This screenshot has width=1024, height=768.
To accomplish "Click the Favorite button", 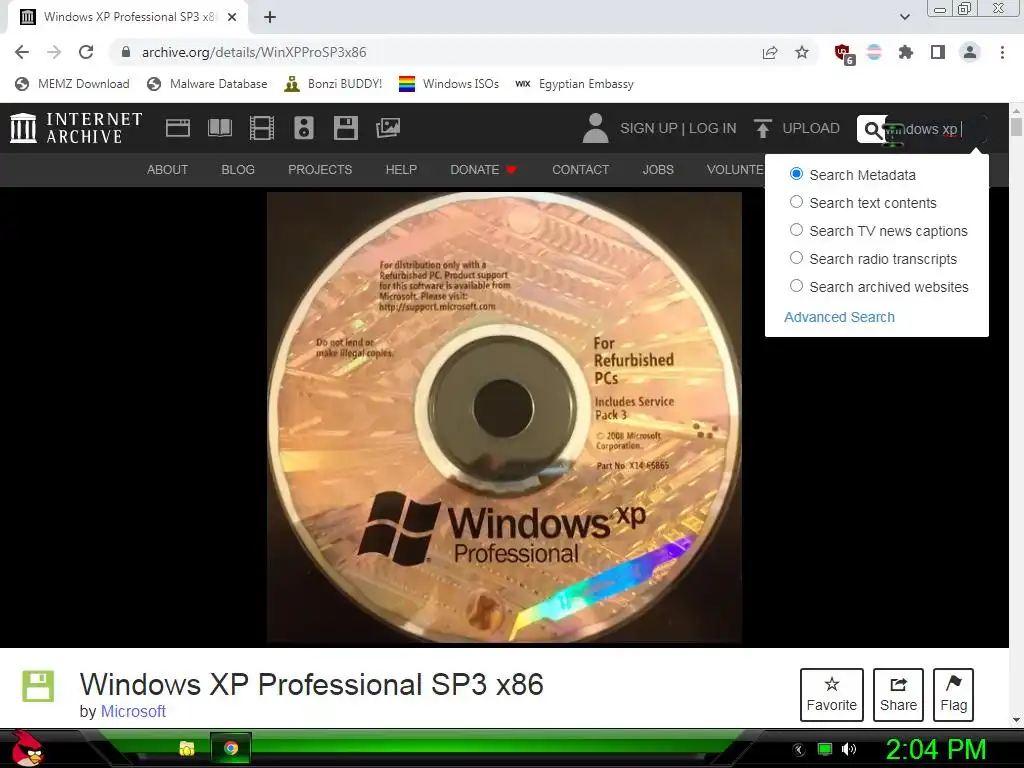I will 831,695.
